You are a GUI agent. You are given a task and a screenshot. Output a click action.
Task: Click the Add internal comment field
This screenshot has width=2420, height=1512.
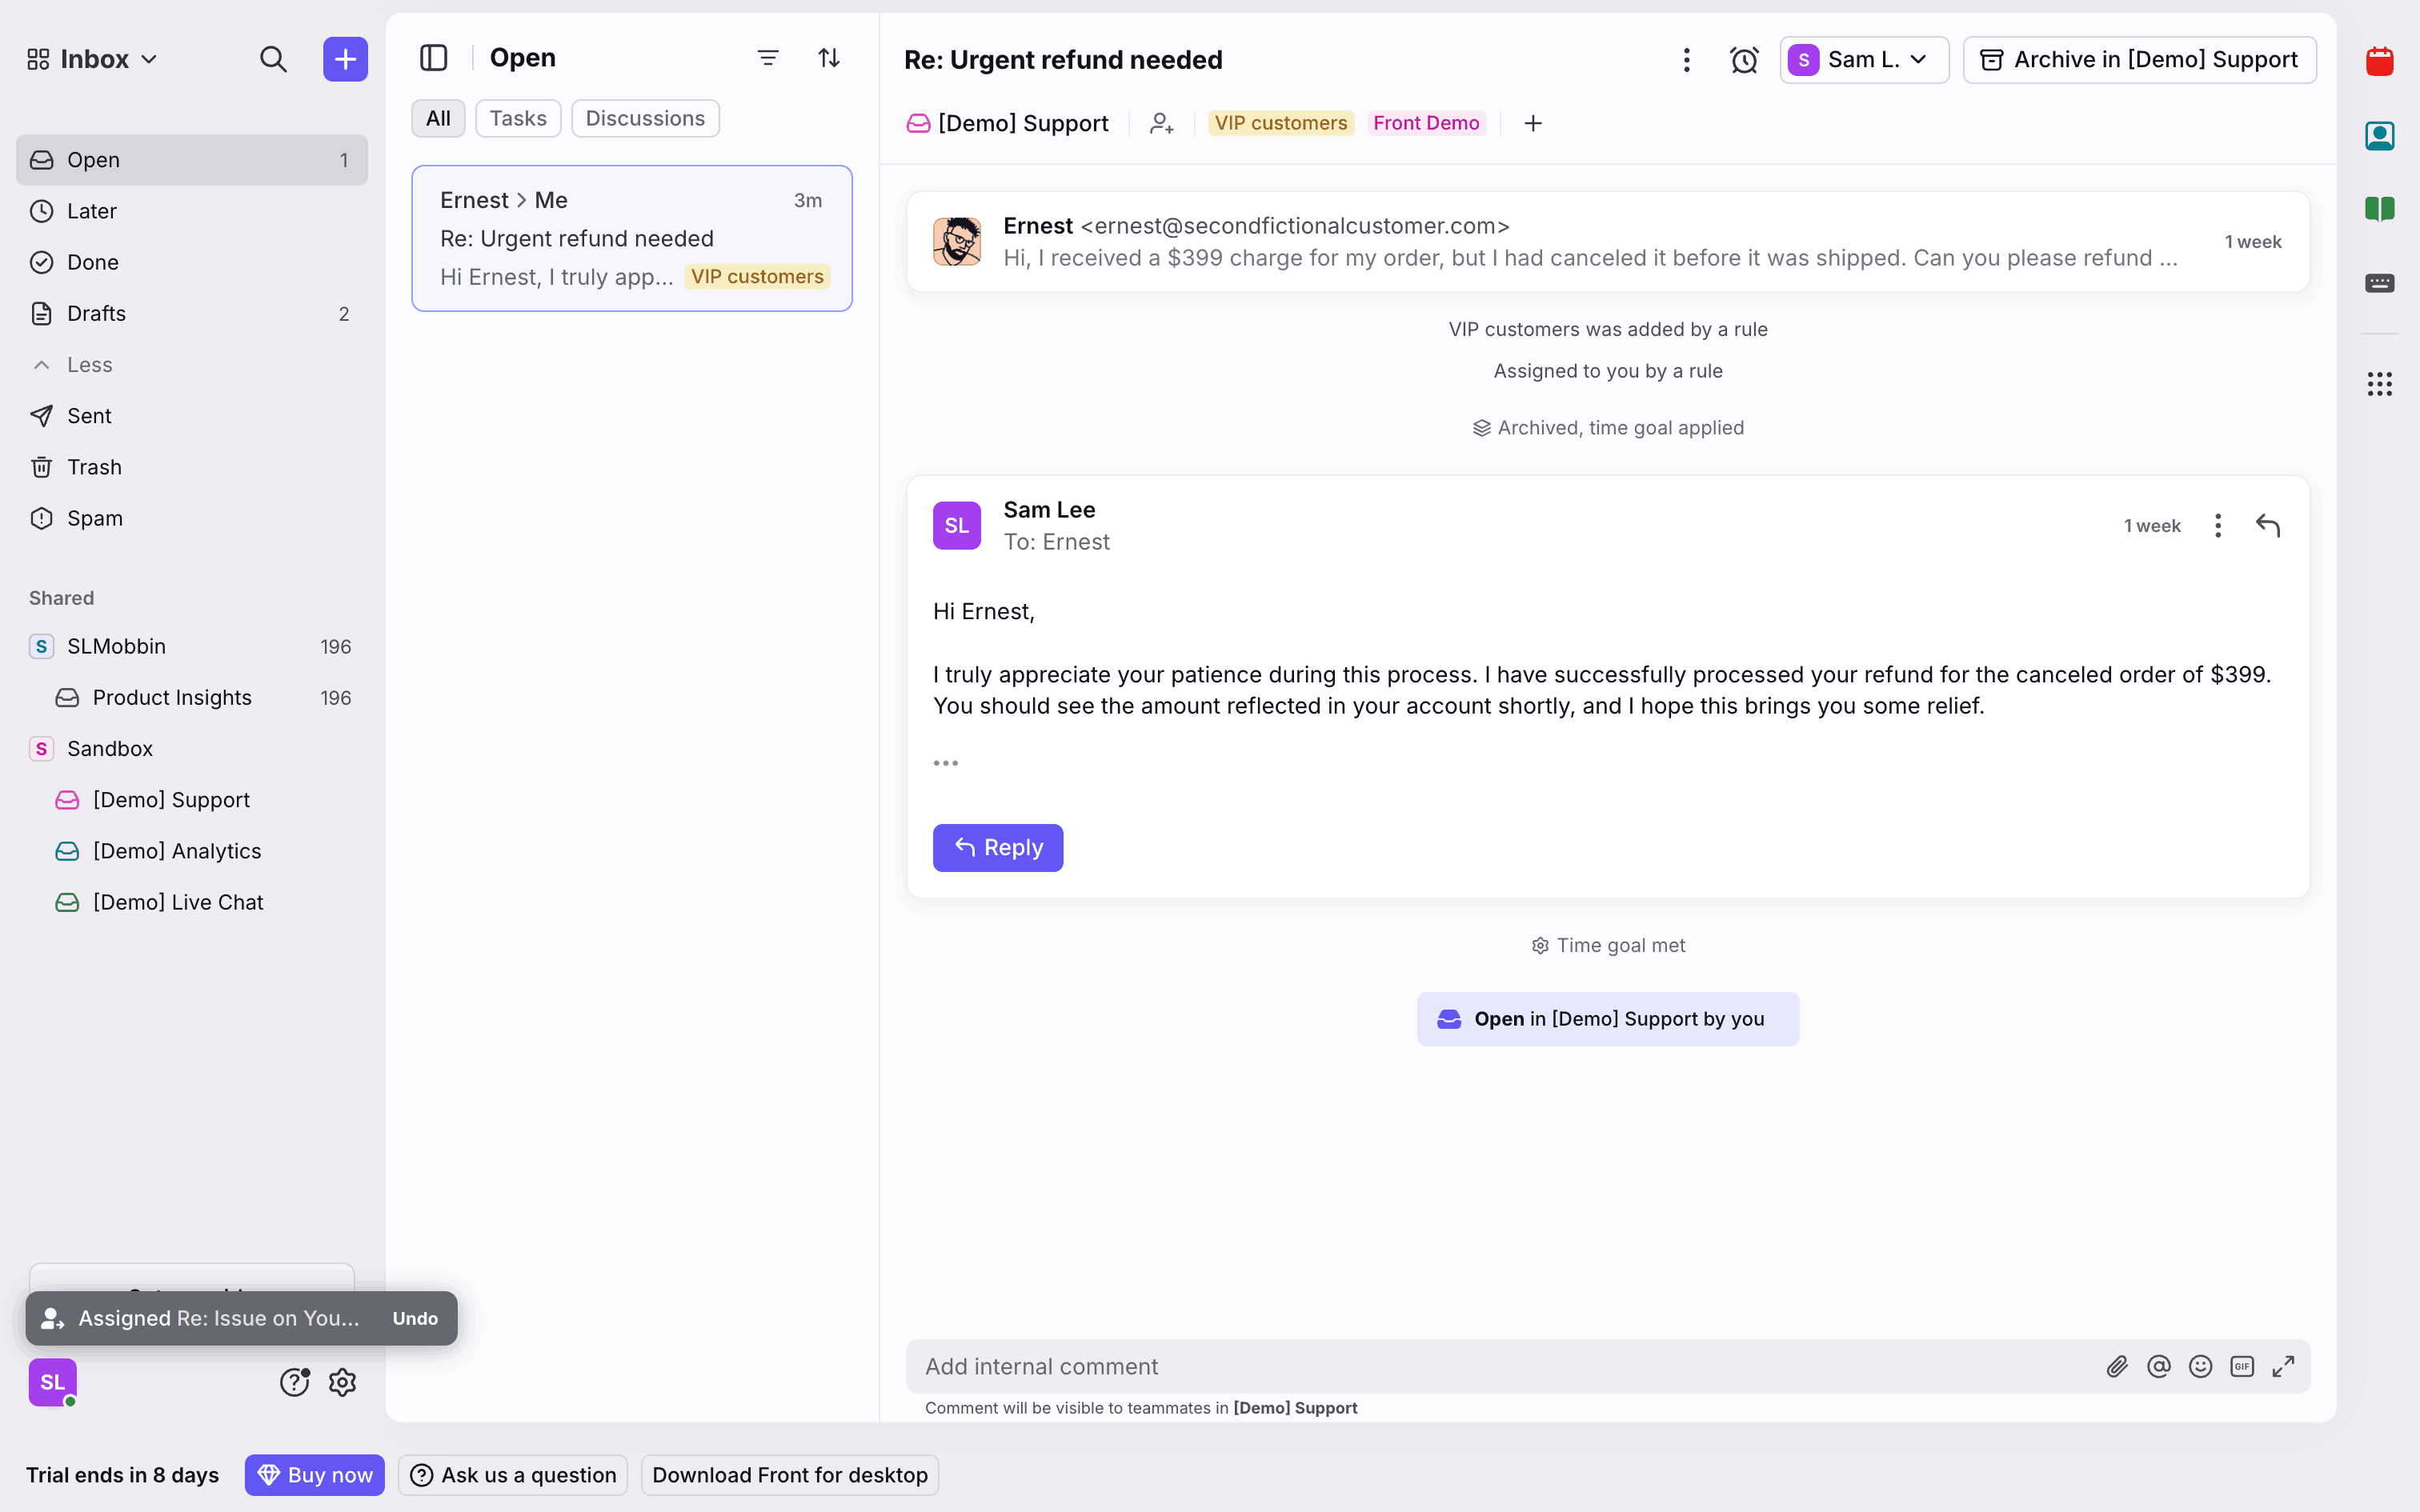pos(1500,1366)
